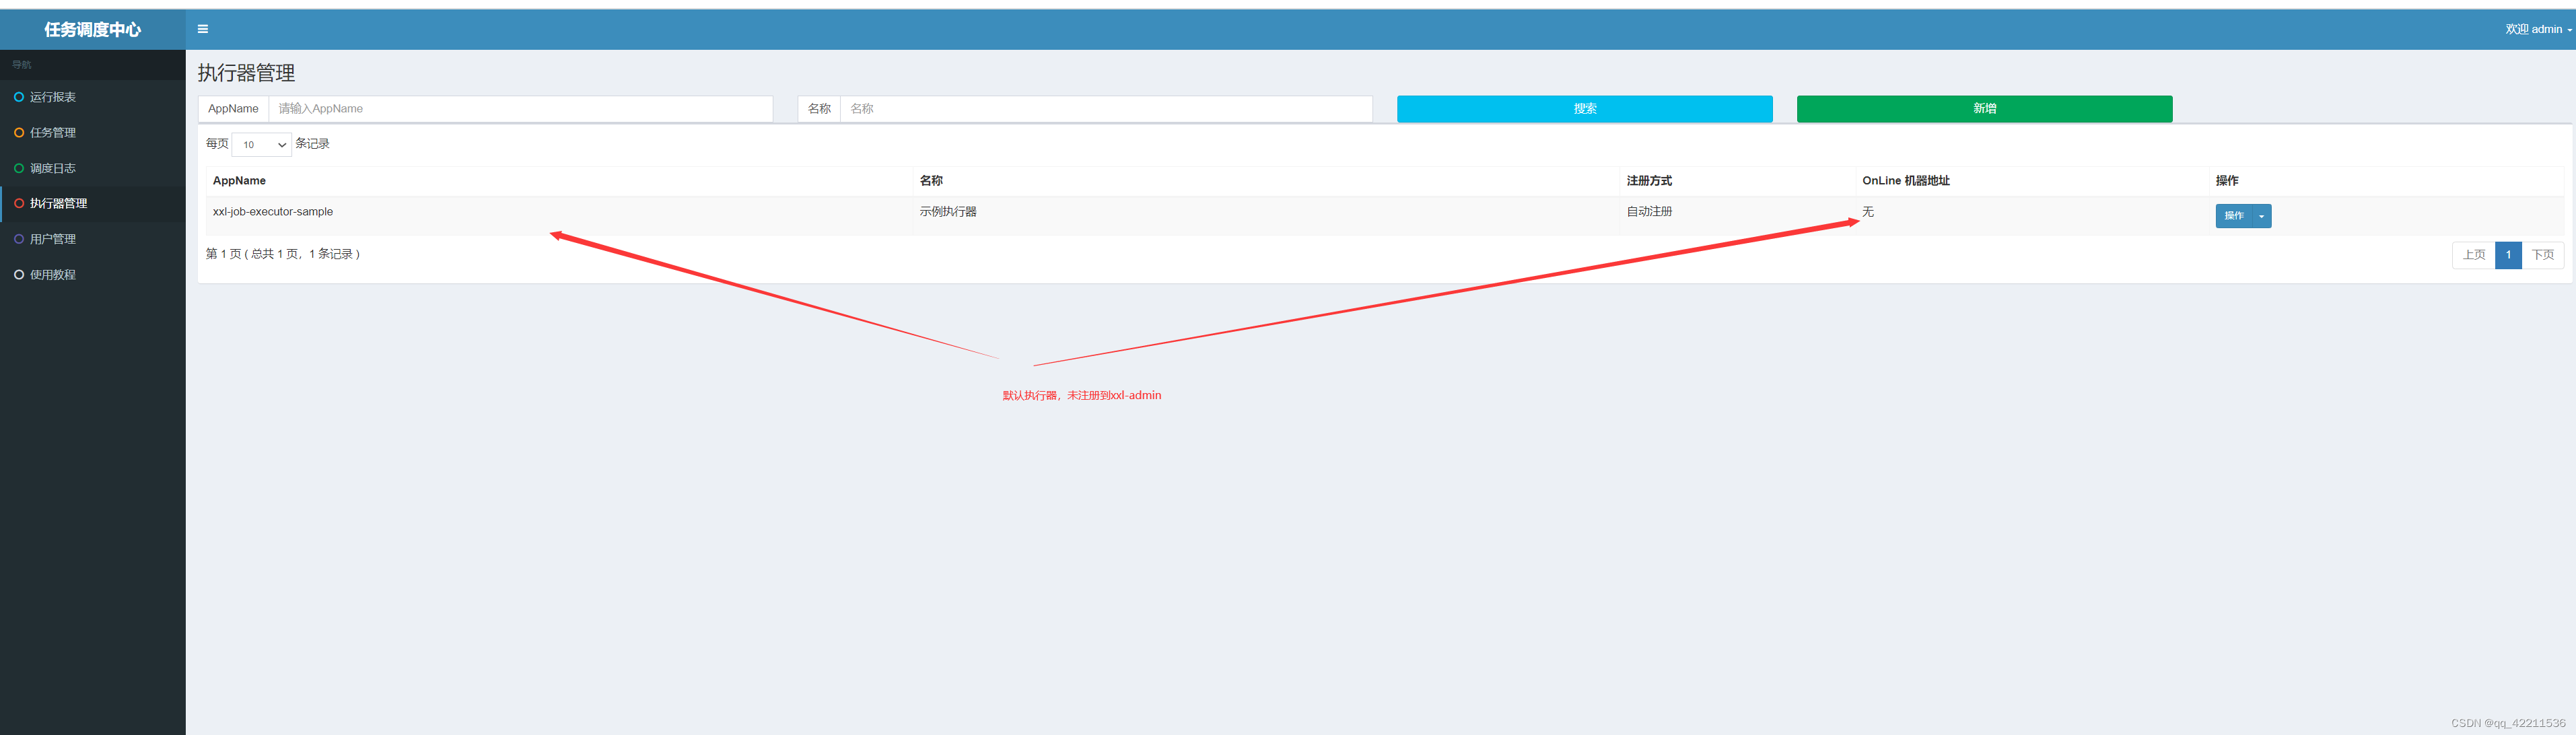Click the 执行器管理 page heading
The image size is (2576, 735).
246,73
